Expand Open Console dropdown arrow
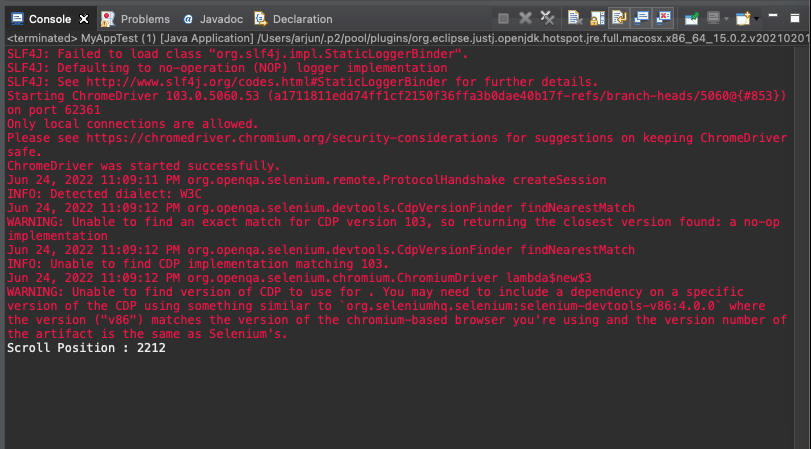The image size is (811, 449). (x=756, y=19)
